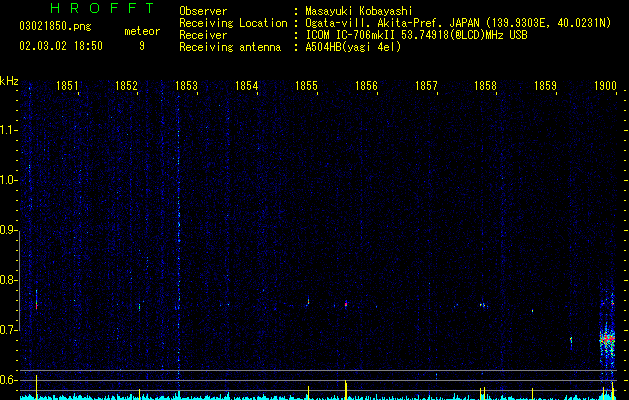Click the 'Receiving antenna' label
Viewport: 629px width, 400px height.
[x=230, y=47]
